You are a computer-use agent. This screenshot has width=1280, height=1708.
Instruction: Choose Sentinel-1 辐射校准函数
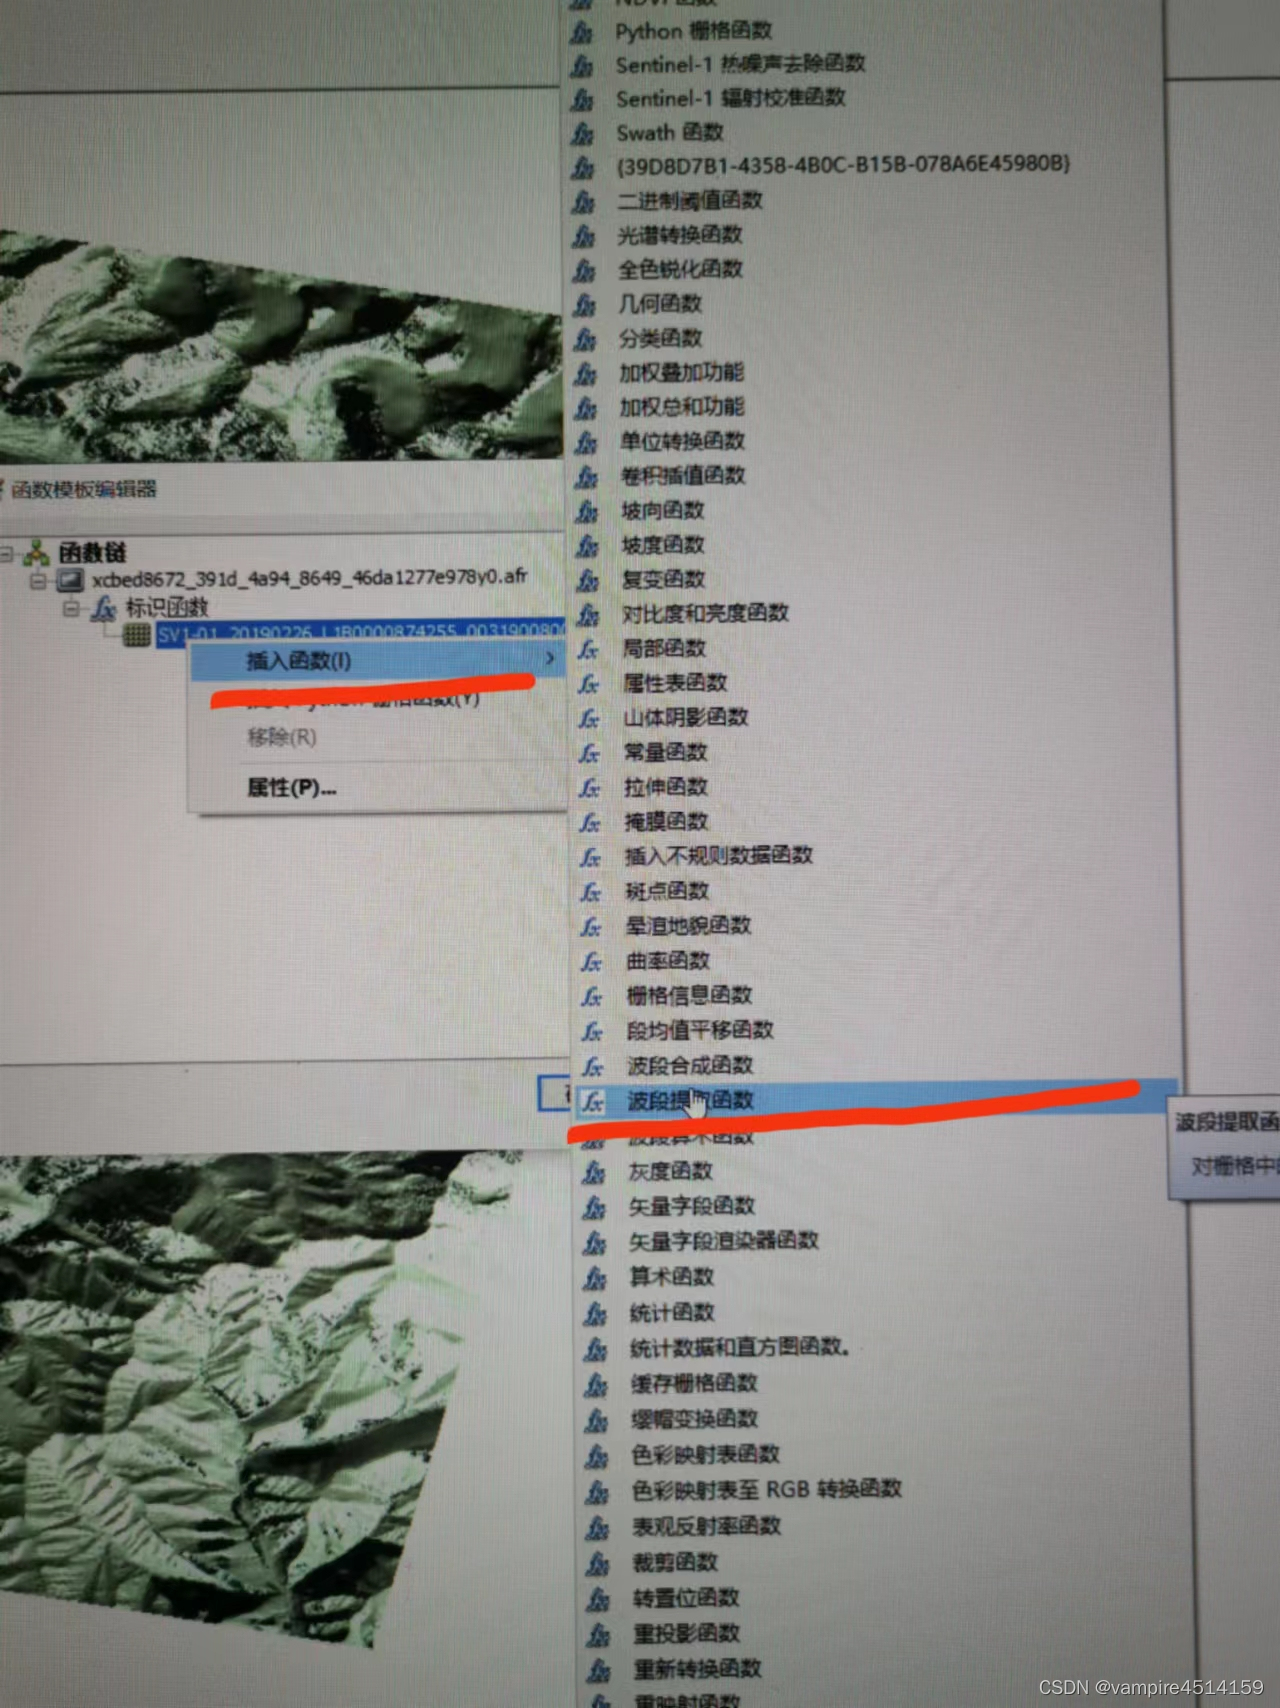coord(730,98)
